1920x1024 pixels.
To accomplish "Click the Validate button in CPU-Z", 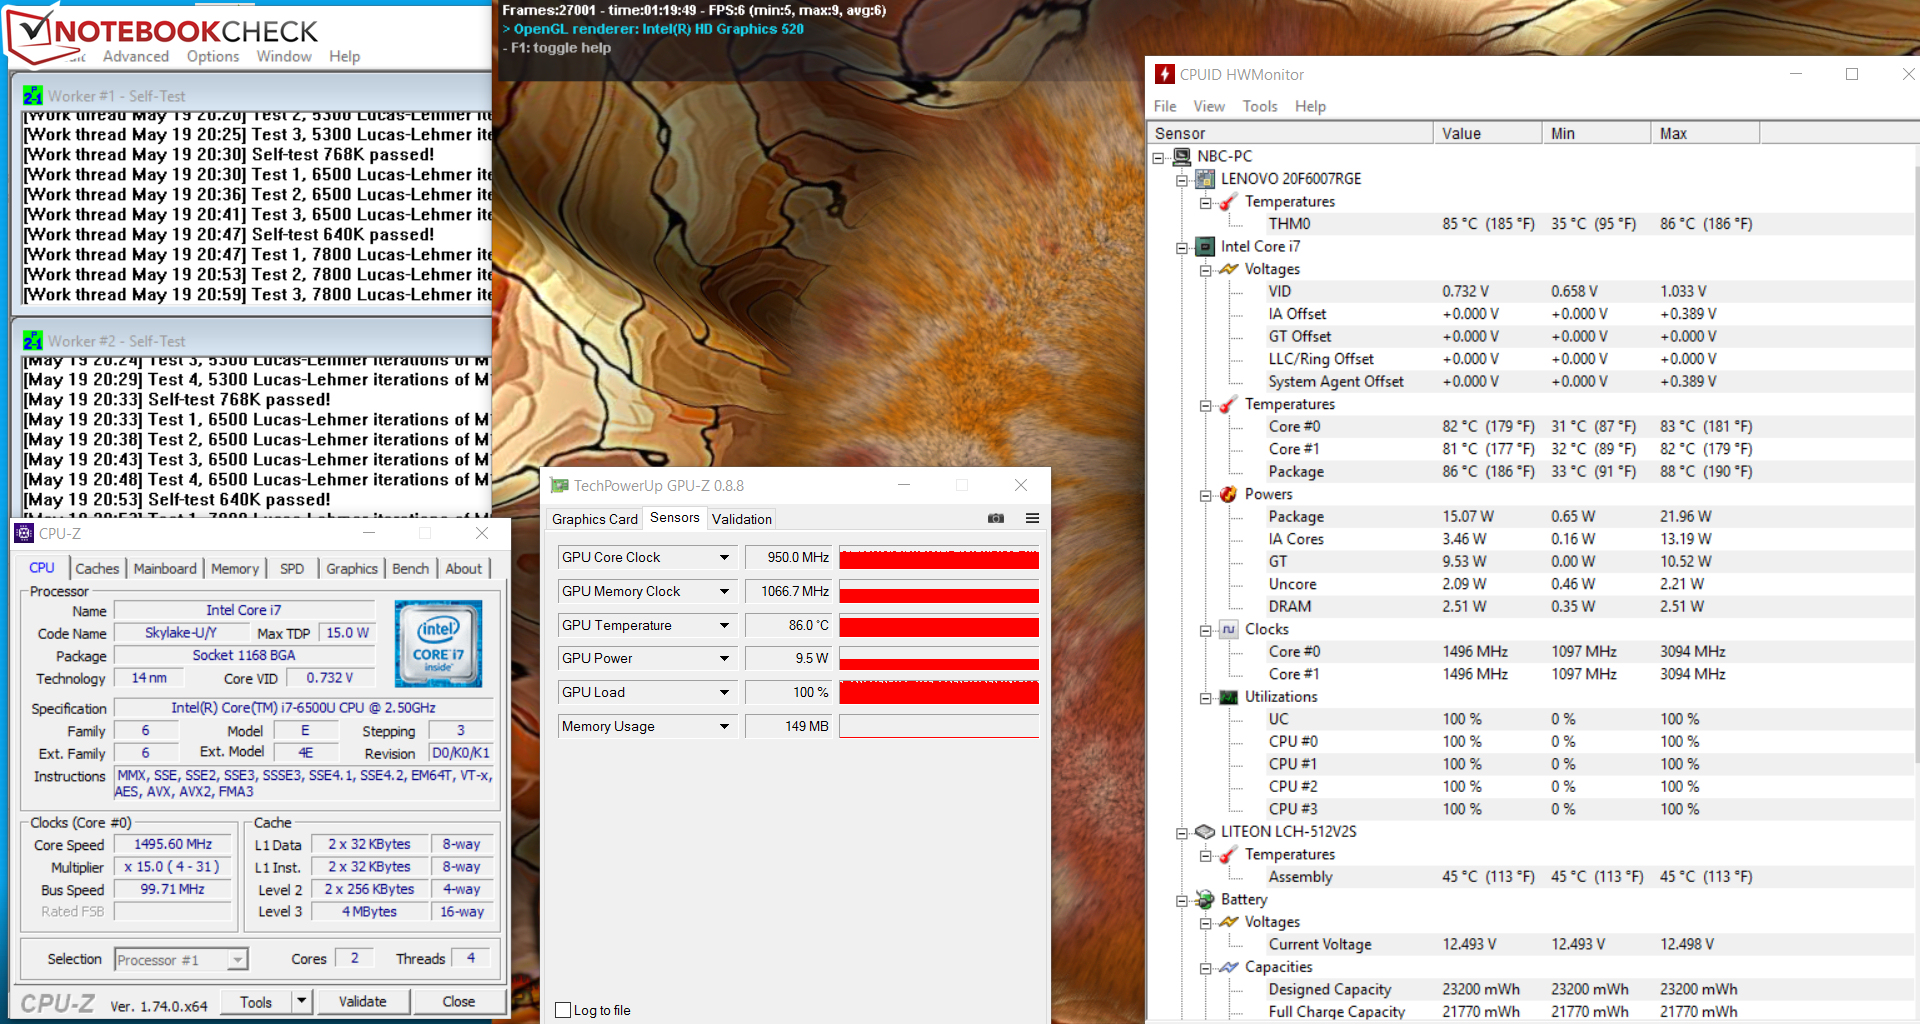I will (x=362, y=1001).
